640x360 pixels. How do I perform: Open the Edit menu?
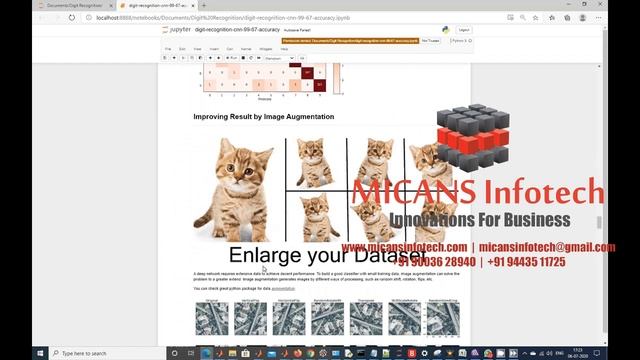182,49
